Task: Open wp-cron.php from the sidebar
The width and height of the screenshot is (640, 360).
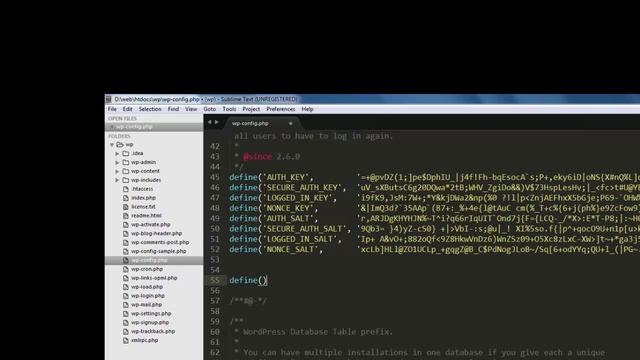Action: pyautogui.click(x=147, y=269)
